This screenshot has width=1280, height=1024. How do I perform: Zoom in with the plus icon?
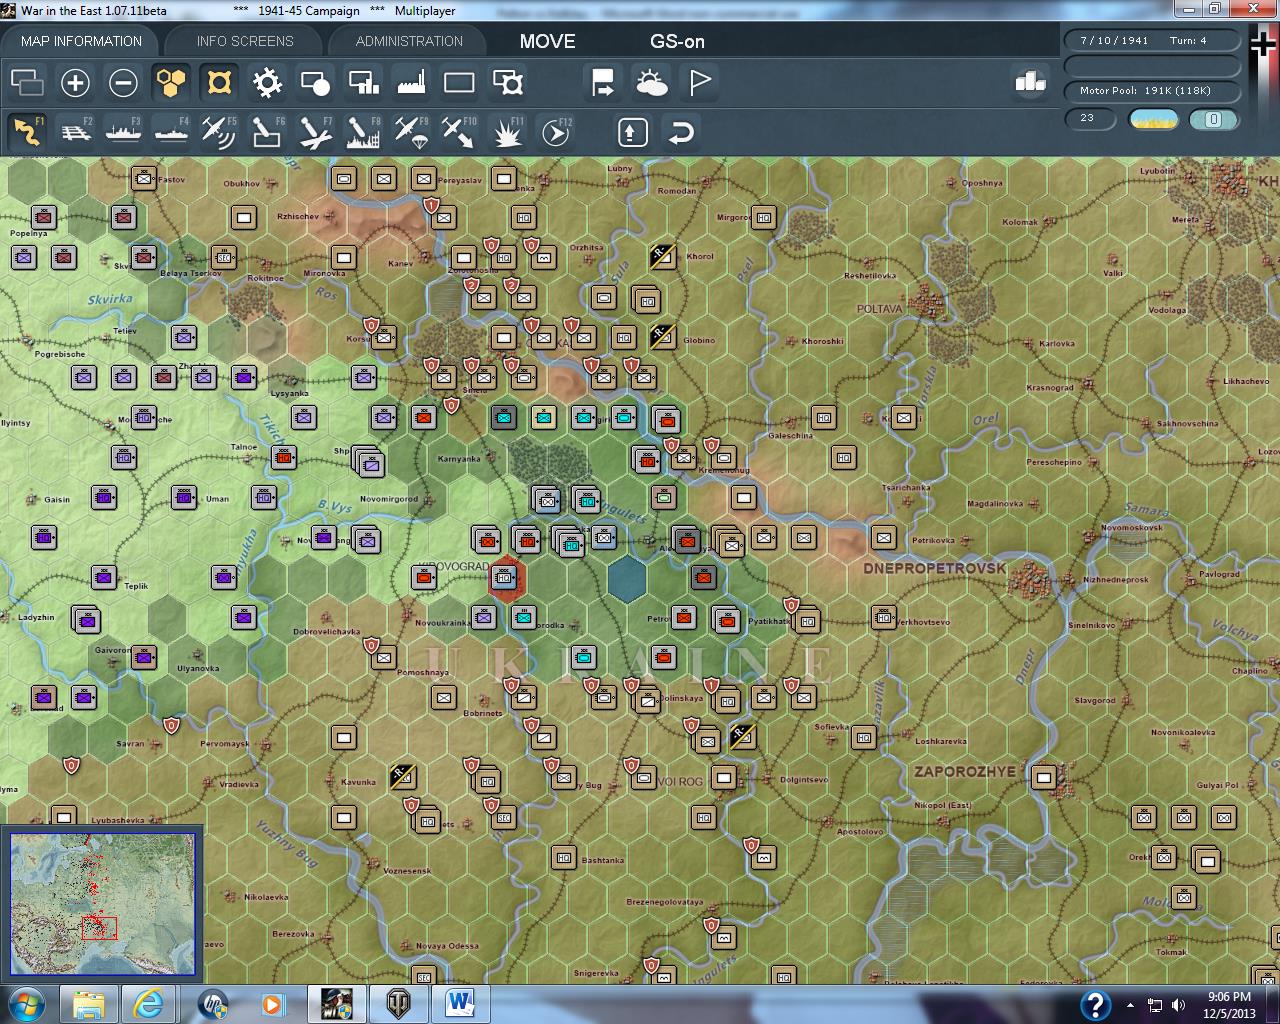coord(75,82)
